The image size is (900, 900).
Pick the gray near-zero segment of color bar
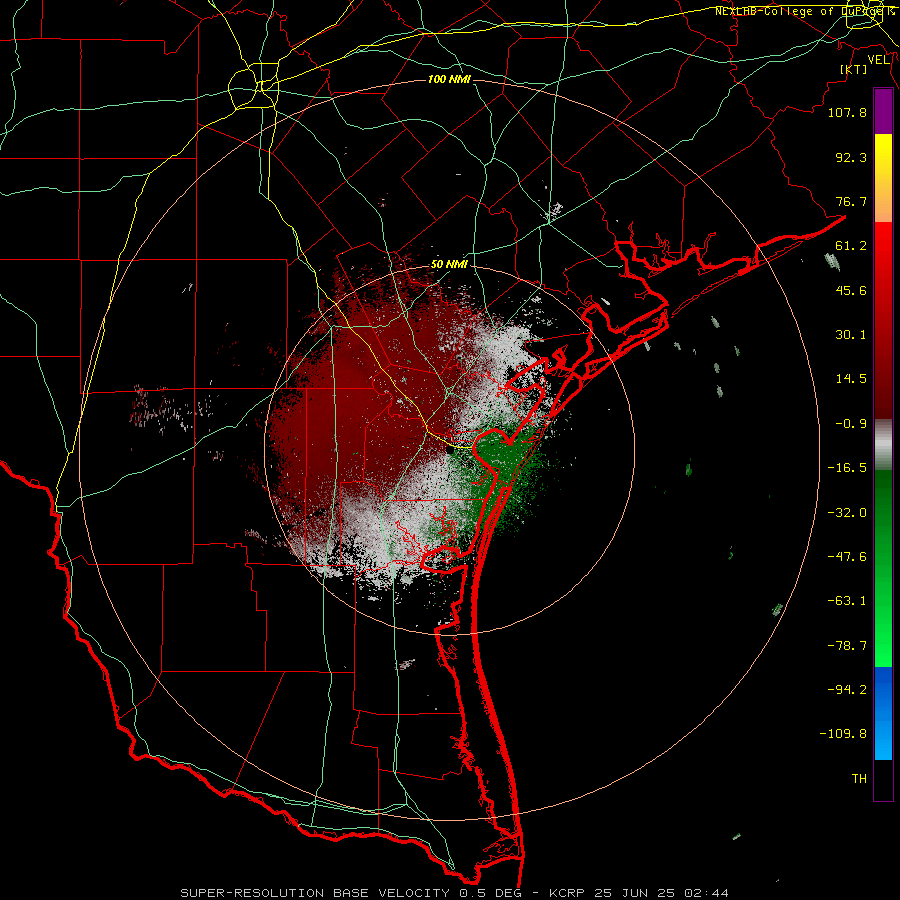point(883,445)
